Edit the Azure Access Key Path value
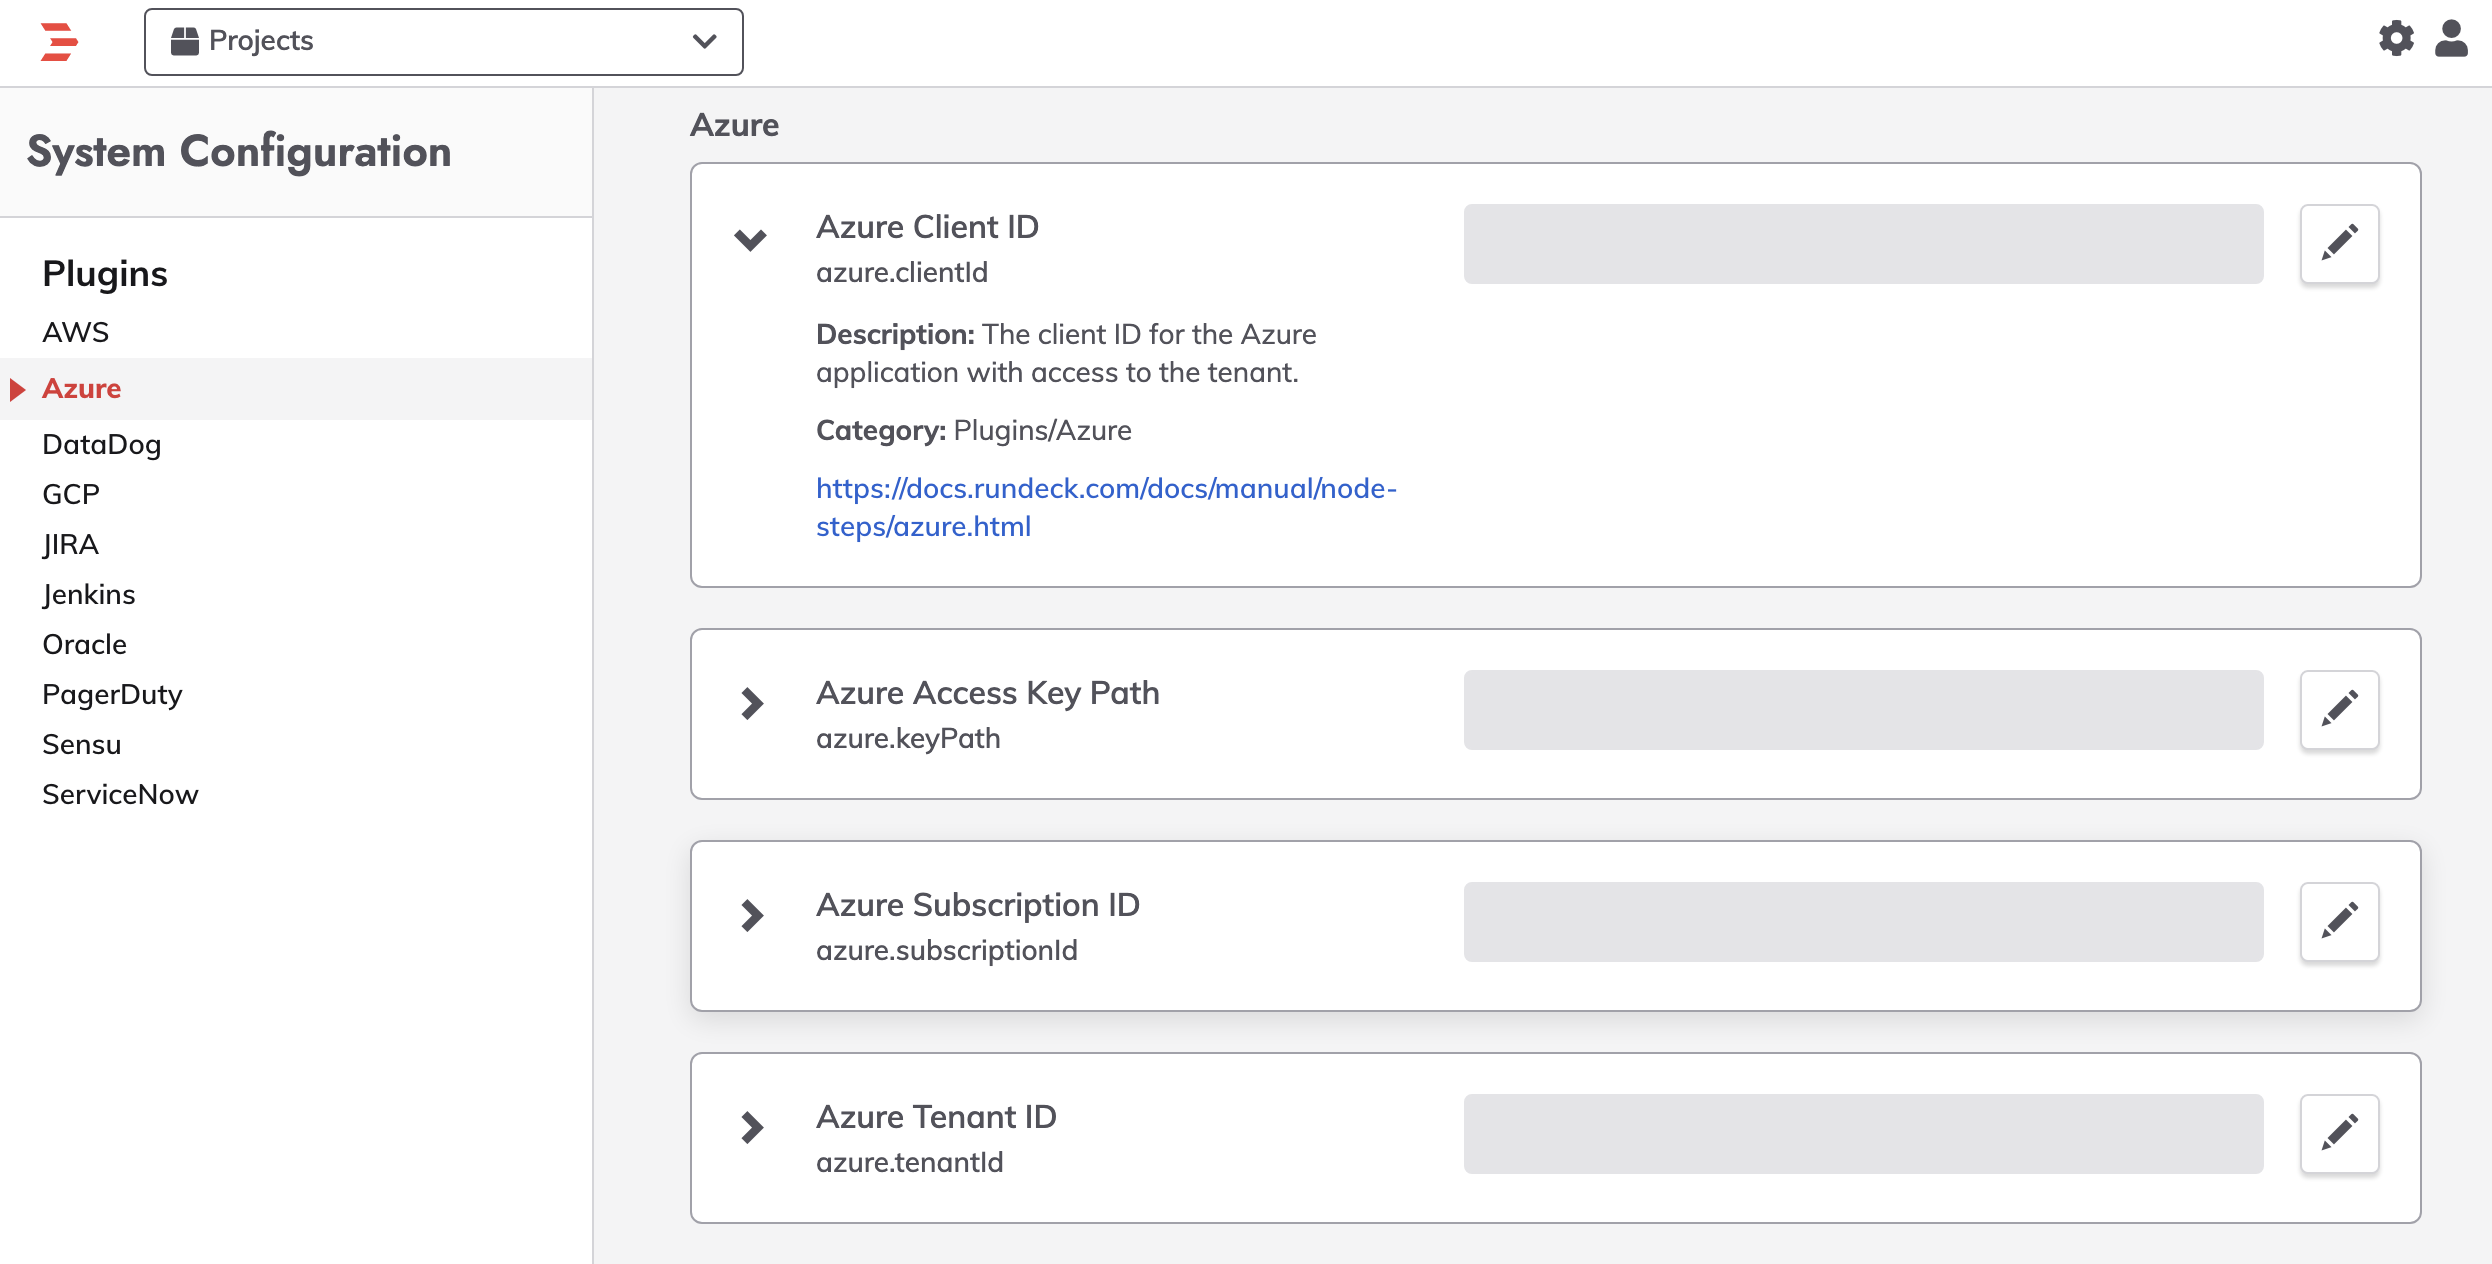 point(2339,710)
